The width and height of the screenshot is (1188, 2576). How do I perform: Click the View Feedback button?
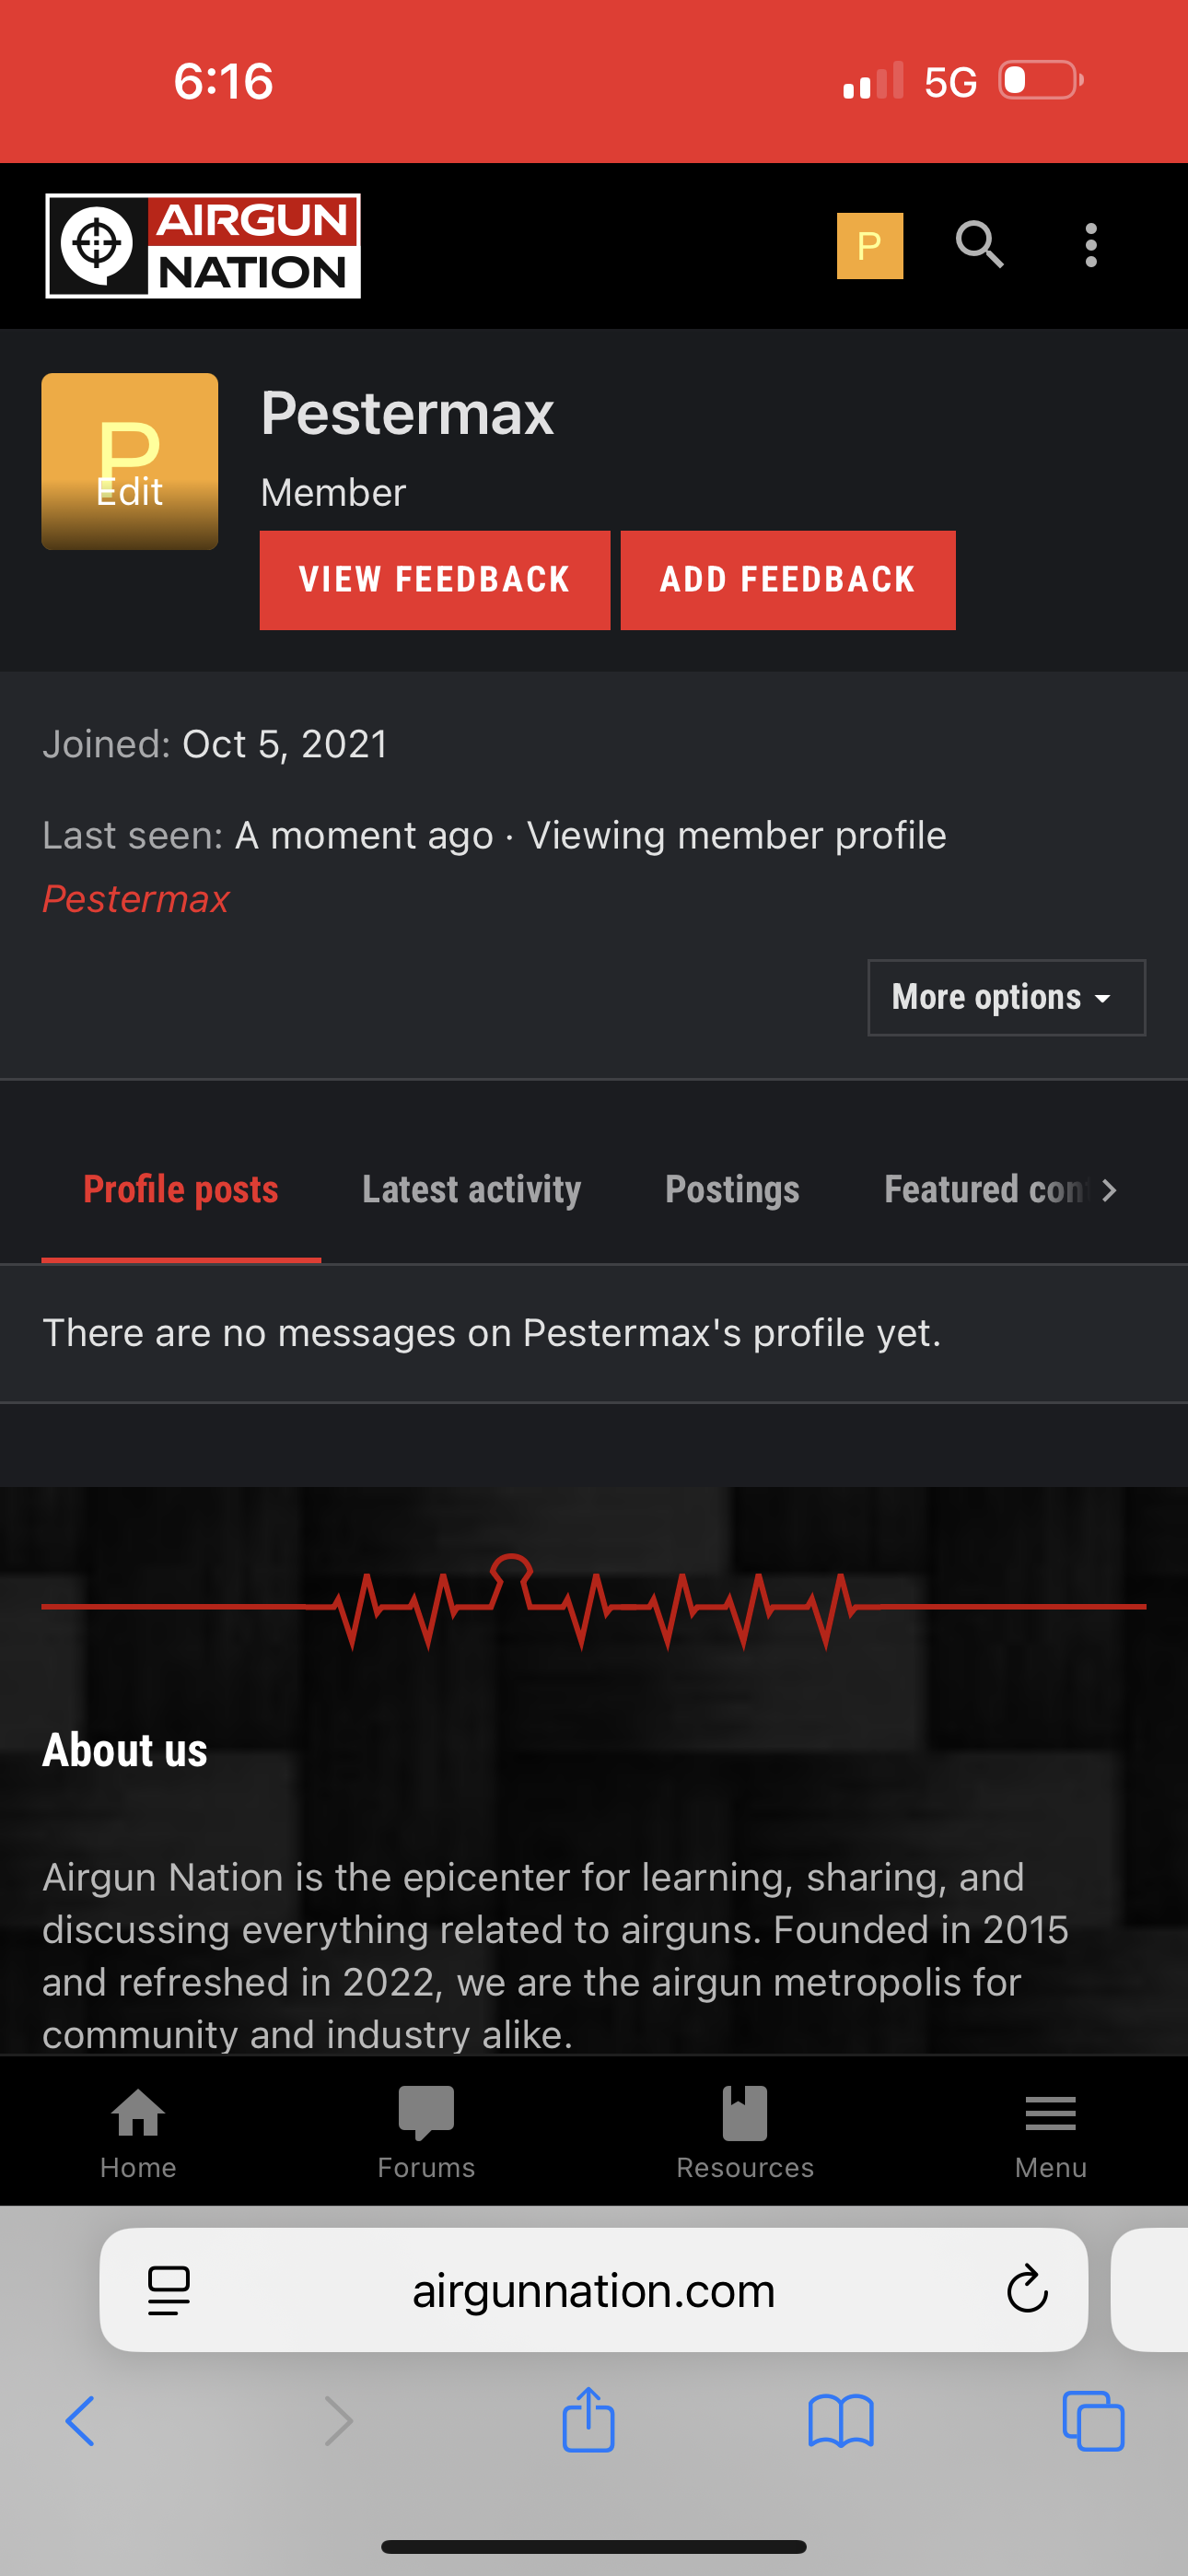coord(434,580)
